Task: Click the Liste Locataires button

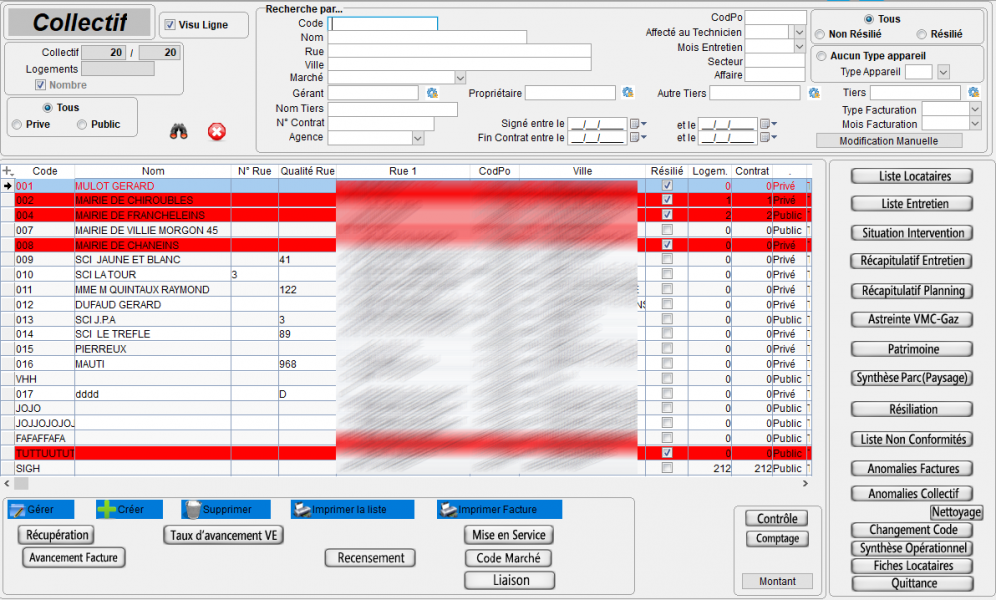Action: [x=912, y=176]
